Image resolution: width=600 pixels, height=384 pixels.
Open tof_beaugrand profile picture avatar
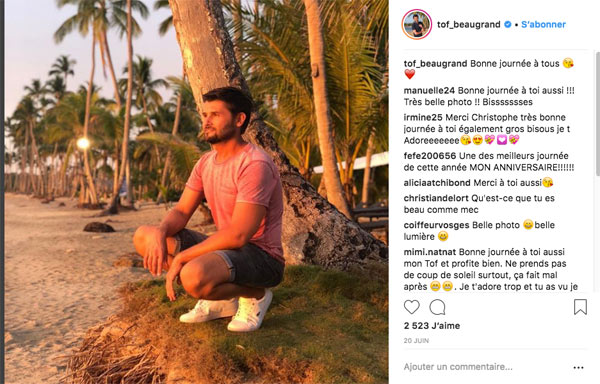417,24
